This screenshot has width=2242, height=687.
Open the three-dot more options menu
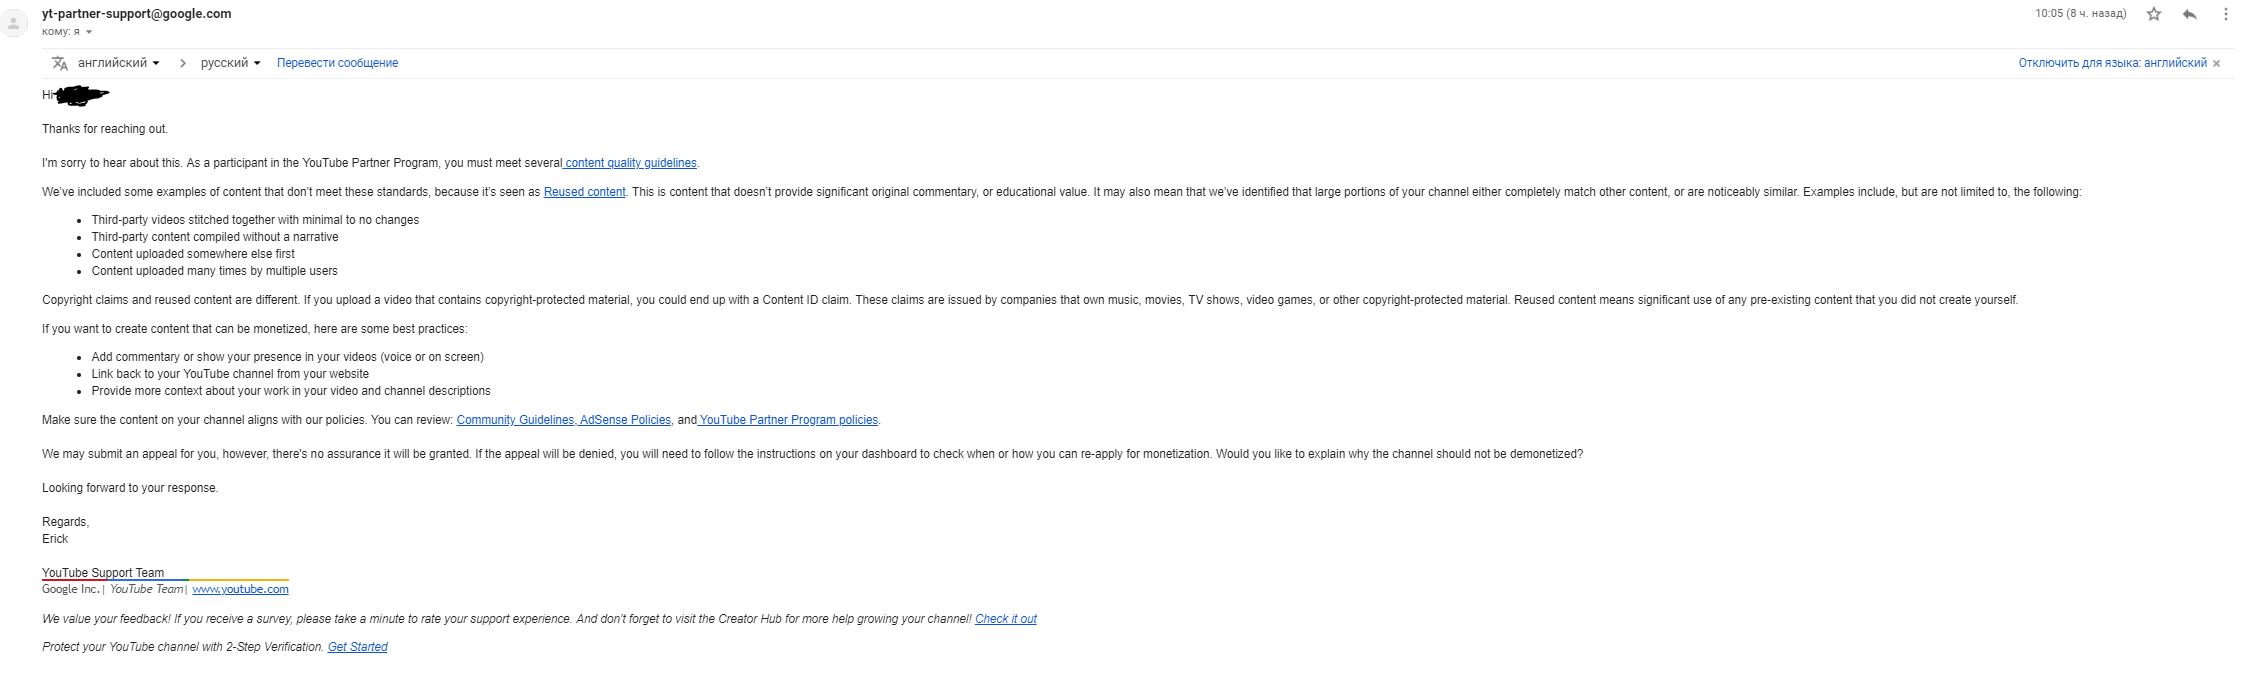click(x=2225, y=14)
